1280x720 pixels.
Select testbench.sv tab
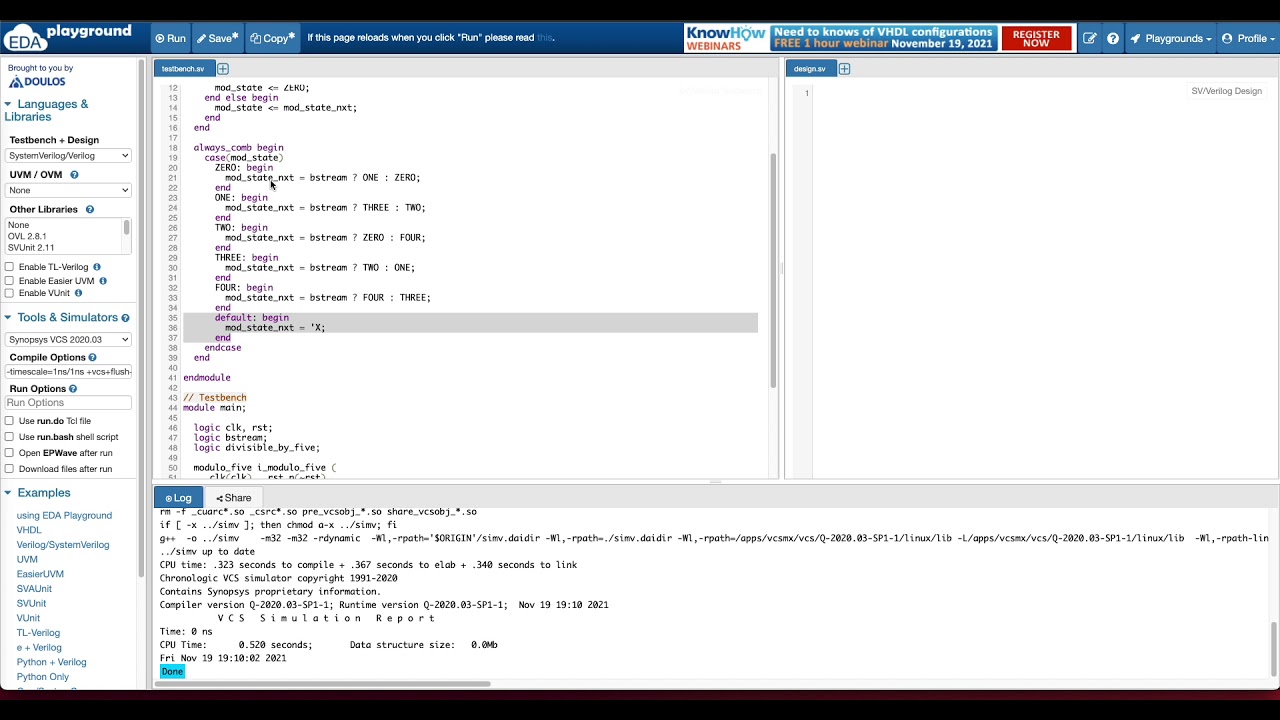tap(183, 69)
